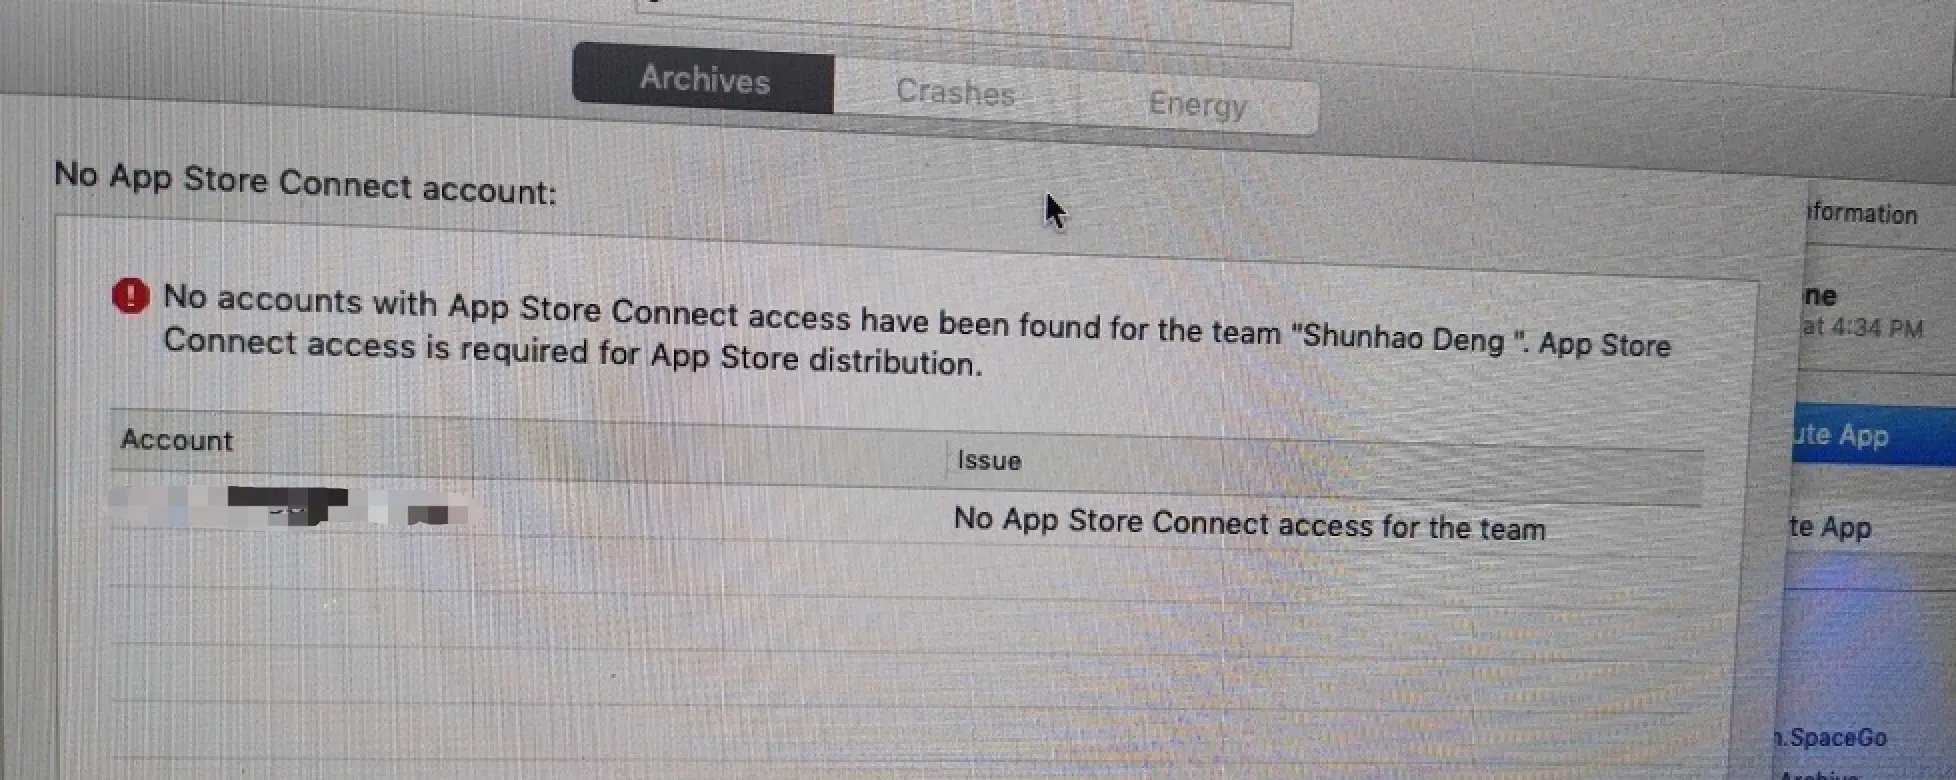Switch to the Archives tab
1956x780 pixels.
pos(704,78)
